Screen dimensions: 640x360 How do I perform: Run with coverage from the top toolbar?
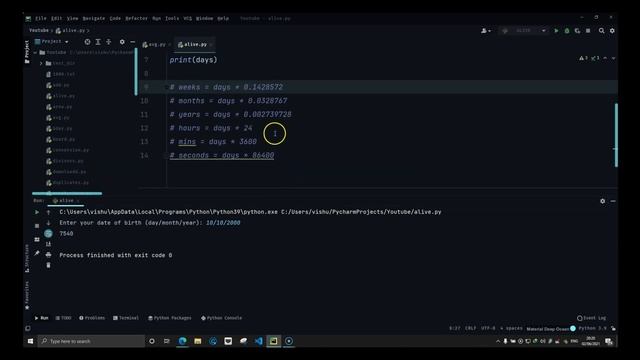point(577,31)
